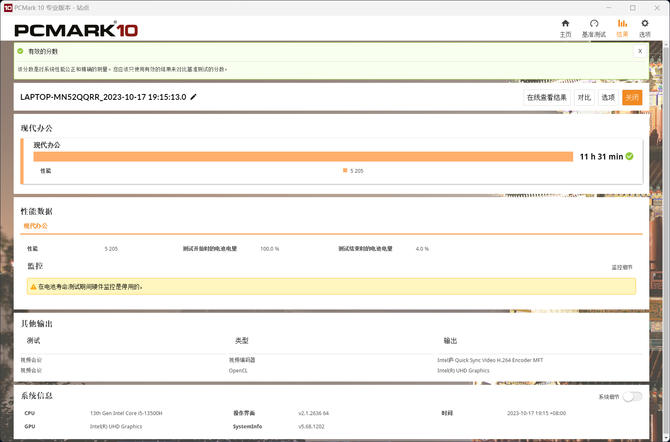Click the orange 关闭 button

[x=632, y=97]
